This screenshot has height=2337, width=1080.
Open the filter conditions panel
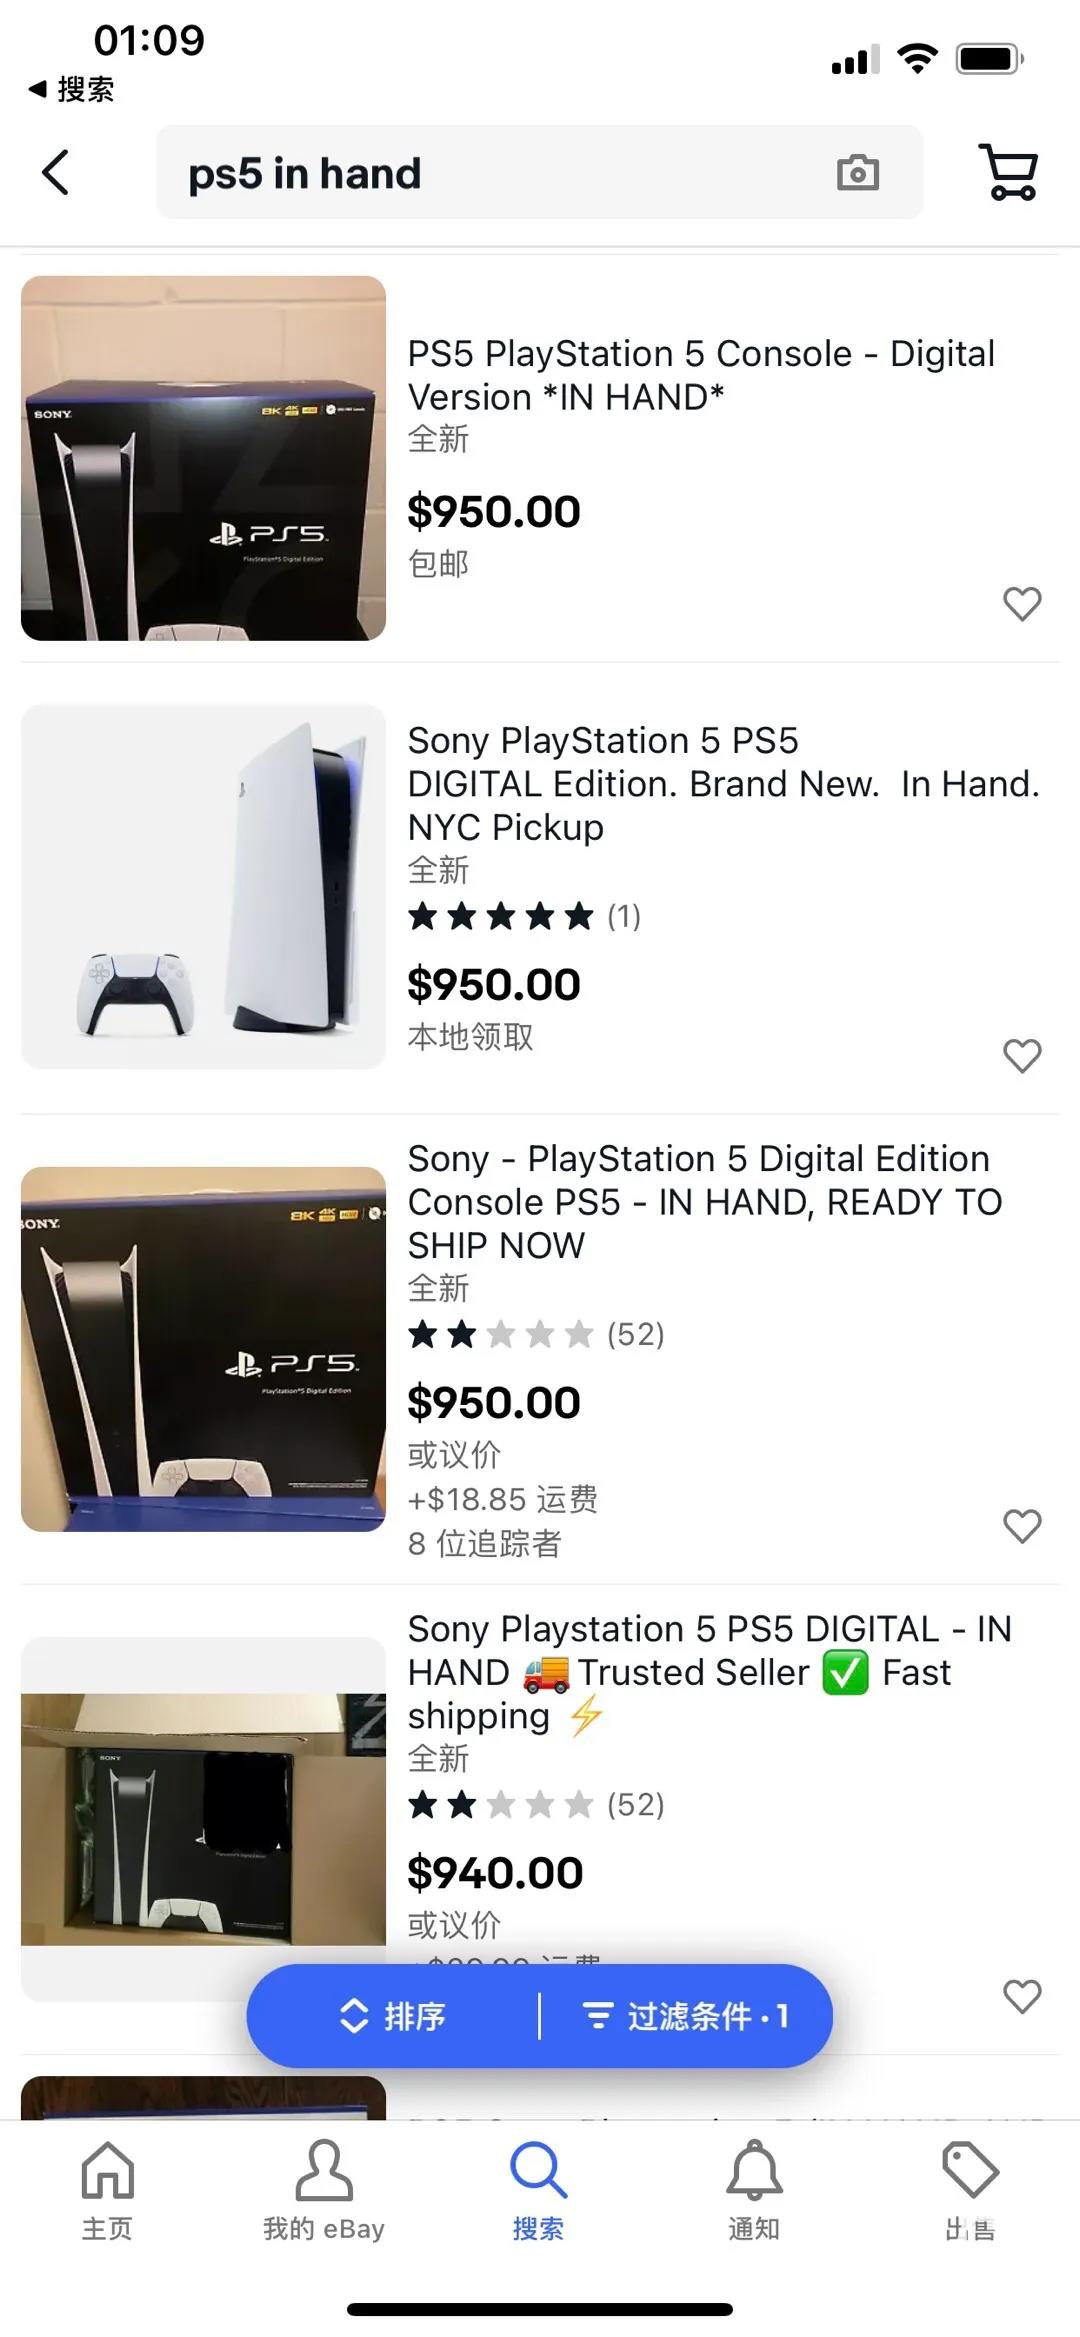coord(686,2016)
